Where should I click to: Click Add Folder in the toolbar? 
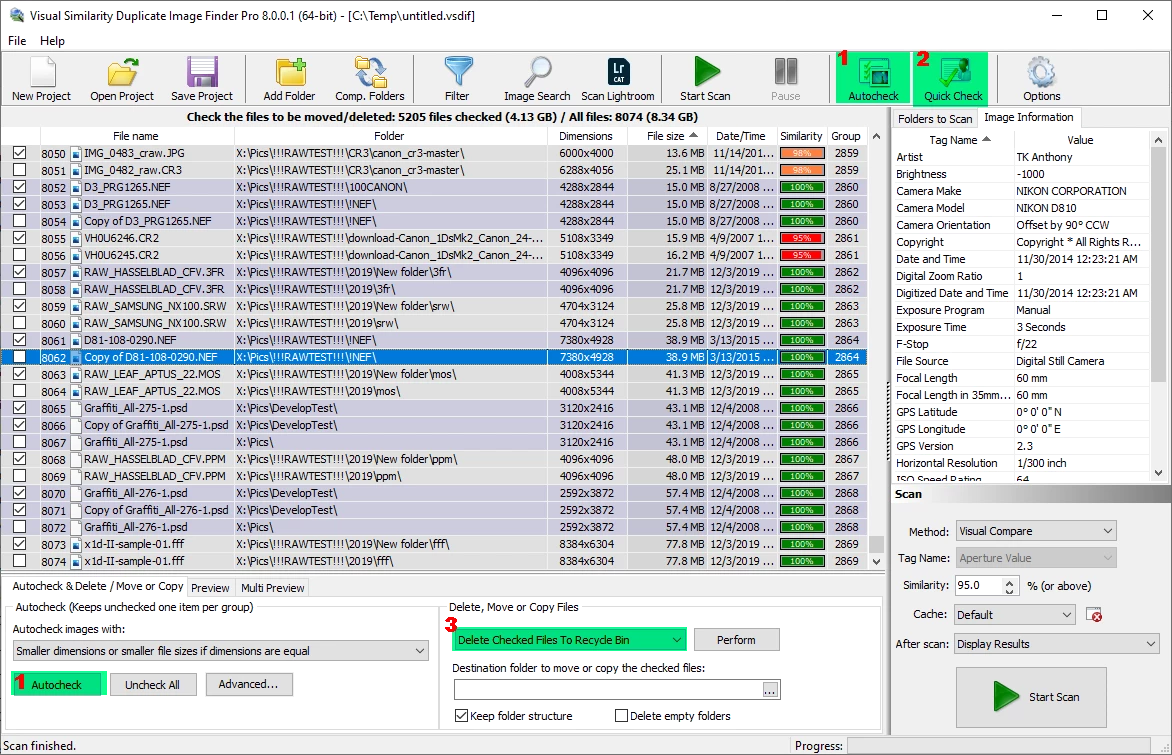tap(289, 78)
